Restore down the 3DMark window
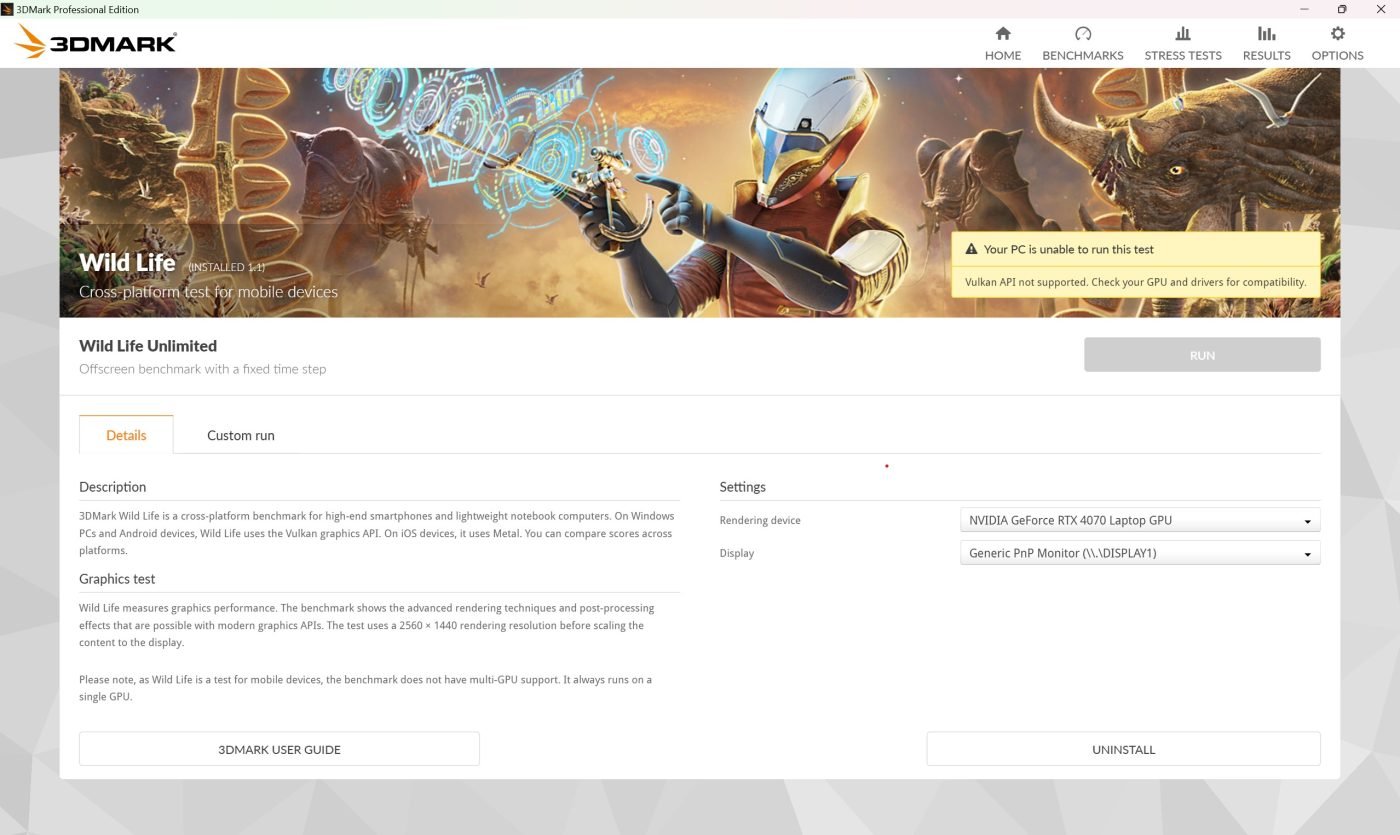1400x835 pixels. click(1342, 9)
